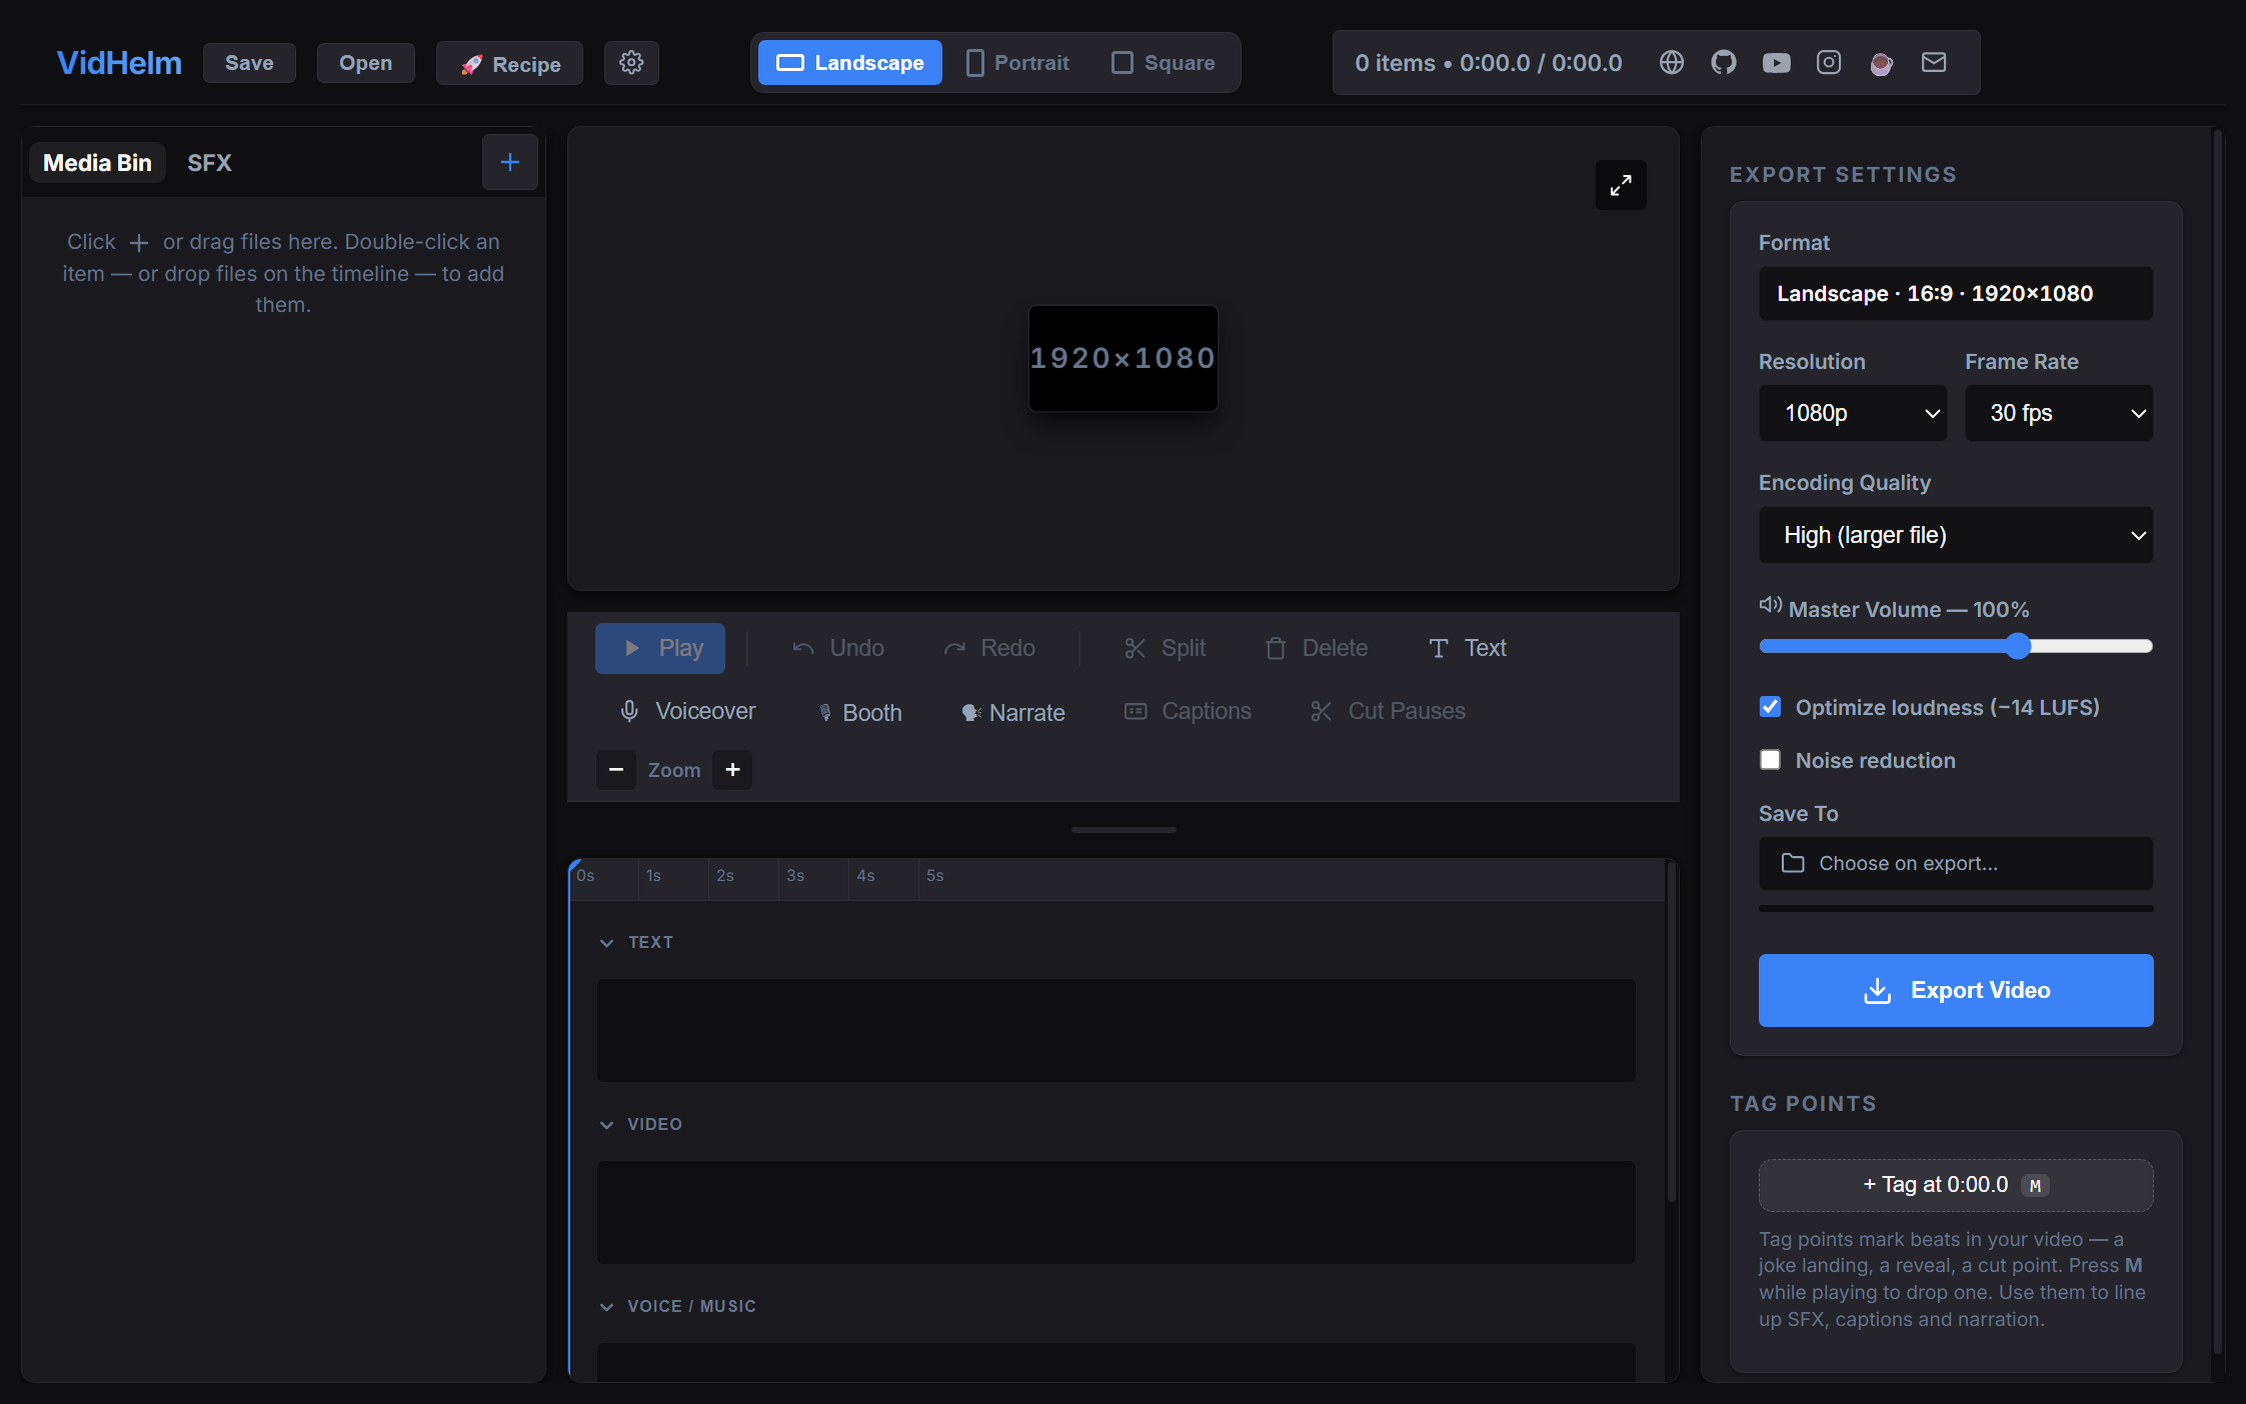Open the settings gear in the top toolbar
The height and width of the screenshot is (1404, 2246).
pos(631,63)
